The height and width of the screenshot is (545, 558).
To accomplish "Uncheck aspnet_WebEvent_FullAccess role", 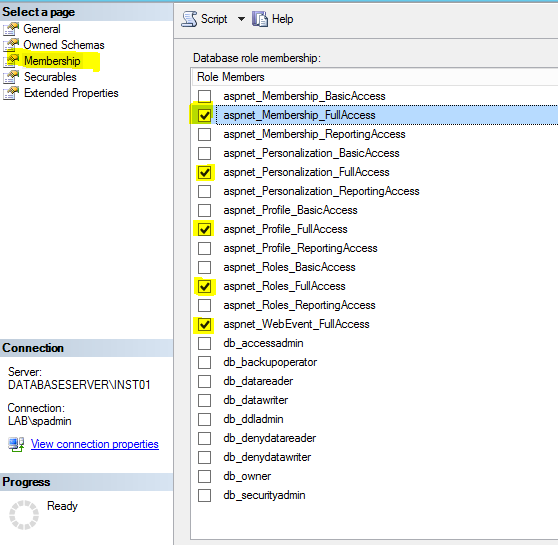I will (x=205, y=324).
